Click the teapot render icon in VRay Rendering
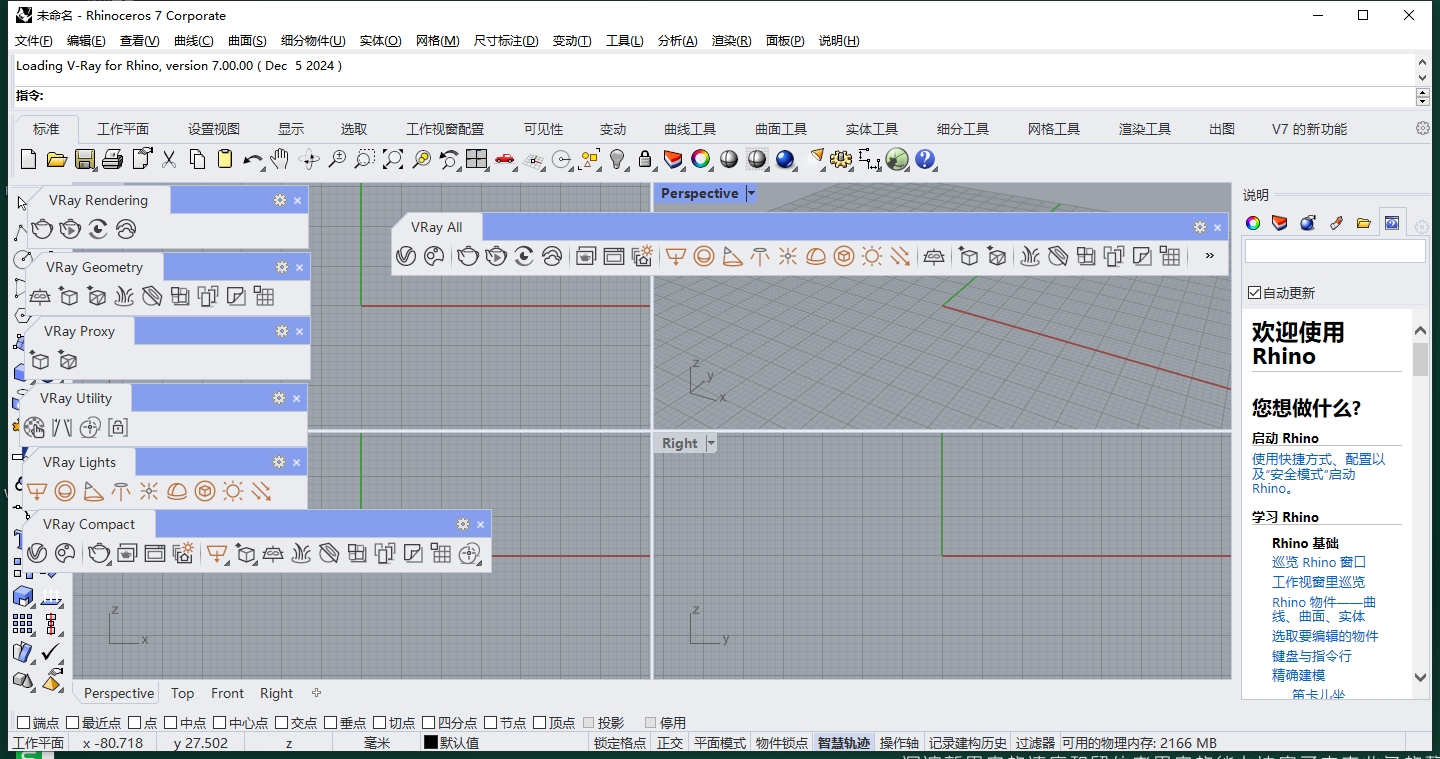Image resolution: width=1440 pixels, height=759 pixels. pyautogui.click(x=41, y=229)
